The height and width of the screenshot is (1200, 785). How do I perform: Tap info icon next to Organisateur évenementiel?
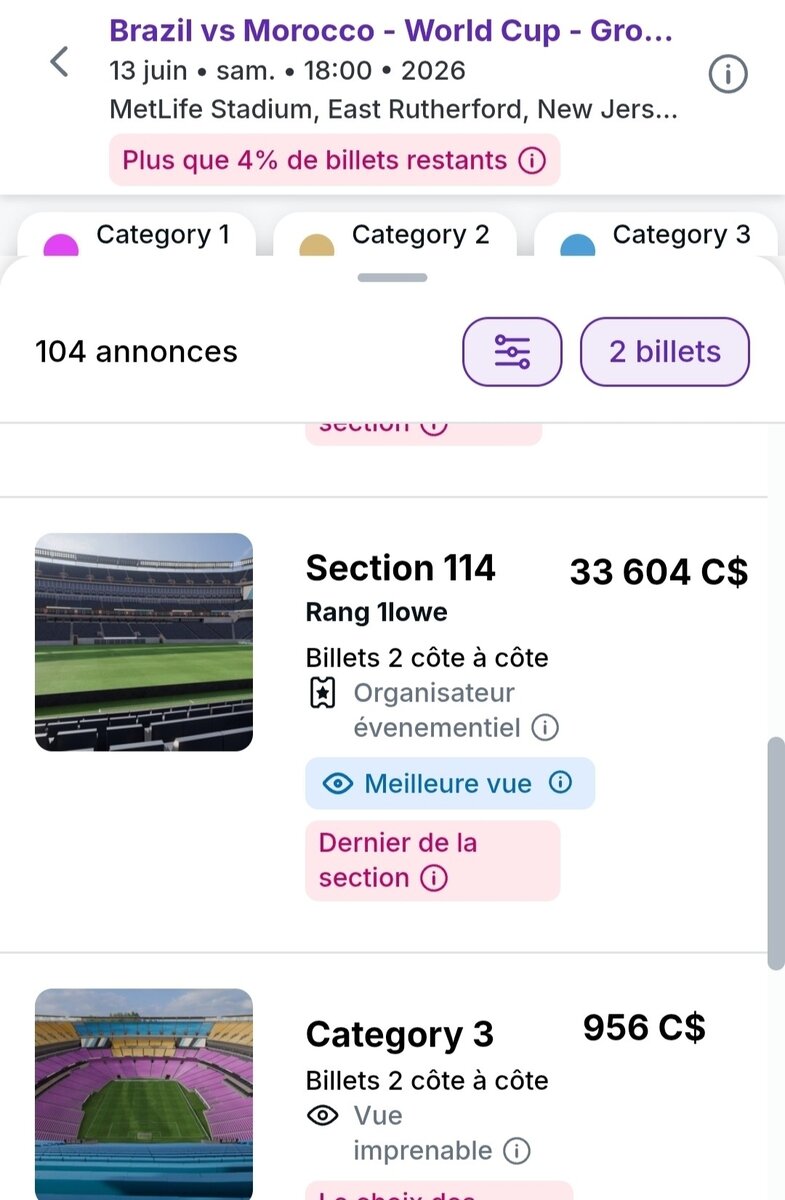pyautogui.click(x=545, y=728)
